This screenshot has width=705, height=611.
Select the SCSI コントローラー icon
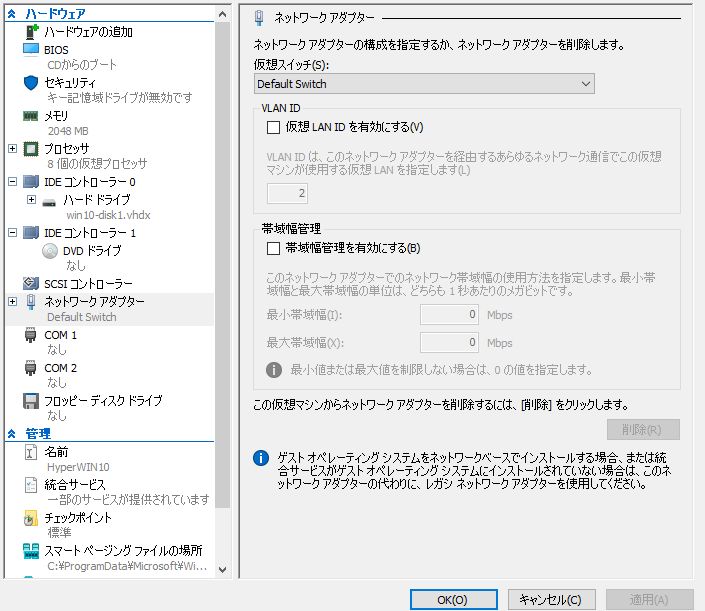[x=31, y=283]
